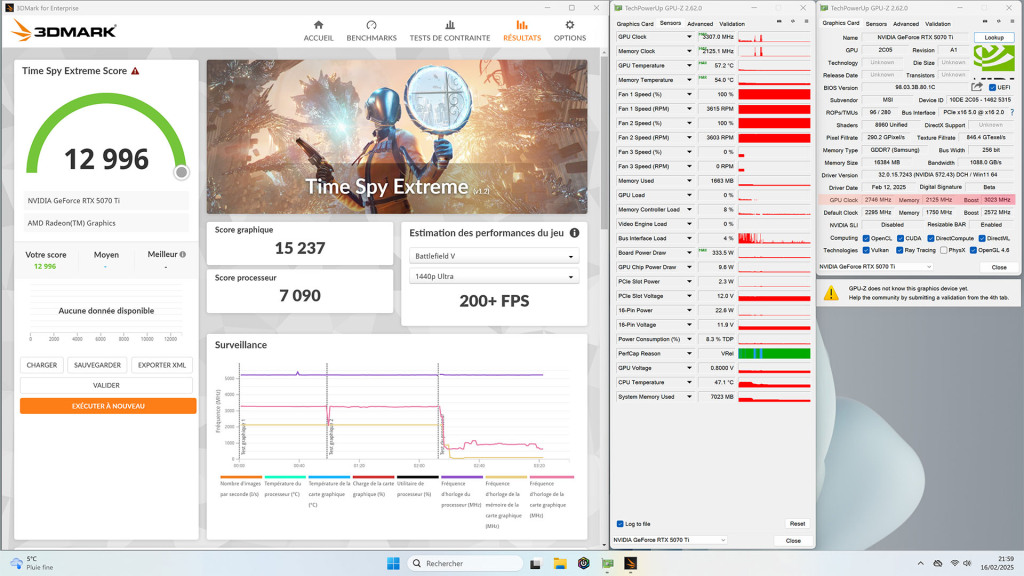Viewport: 1024px width, 576px height.
Task: Click warning triangle beside Time Spy Extreme Score
Action: (x=135, y=71)
